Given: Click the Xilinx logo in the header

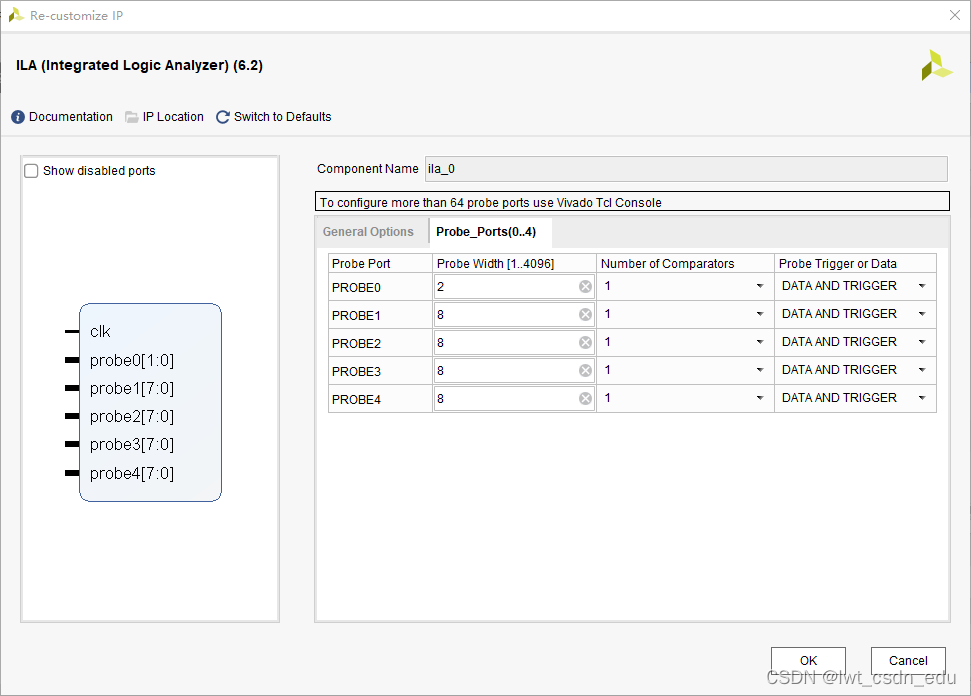Looking at the screenshot, I should coord(936,66).
